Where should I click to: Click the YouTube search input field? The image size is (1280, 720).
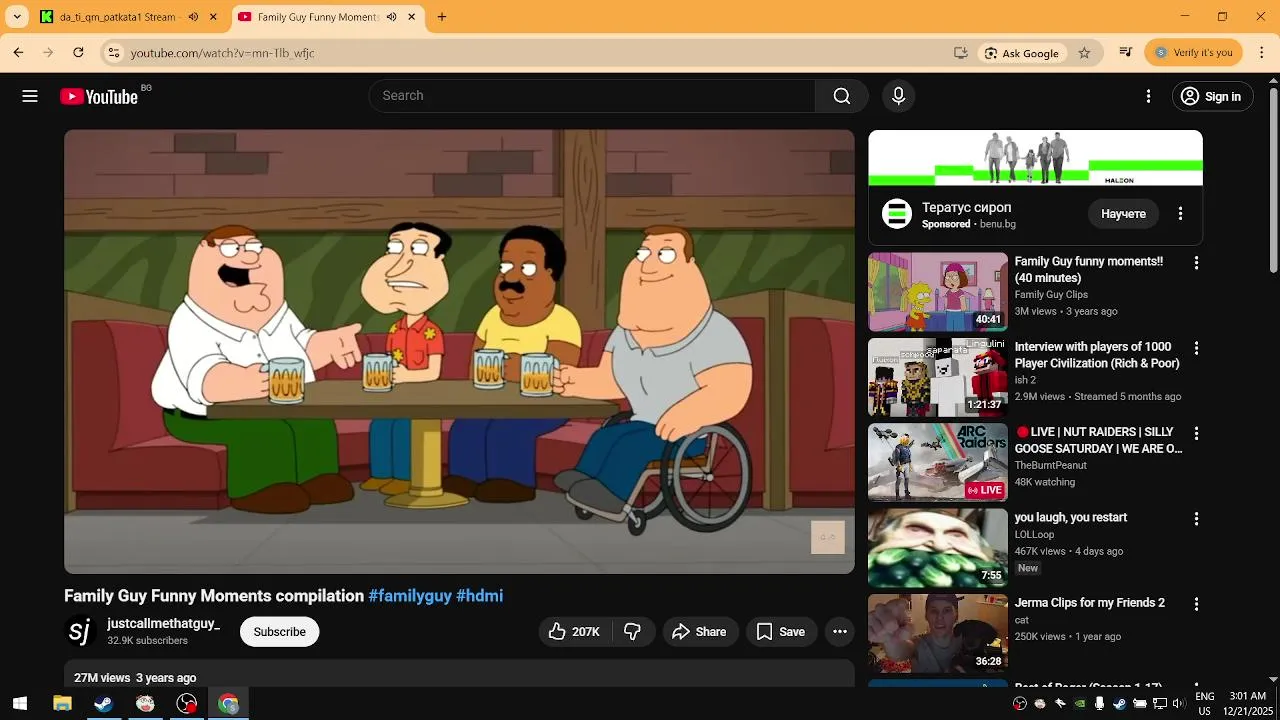pyautogui.click(x=592, y=96)
